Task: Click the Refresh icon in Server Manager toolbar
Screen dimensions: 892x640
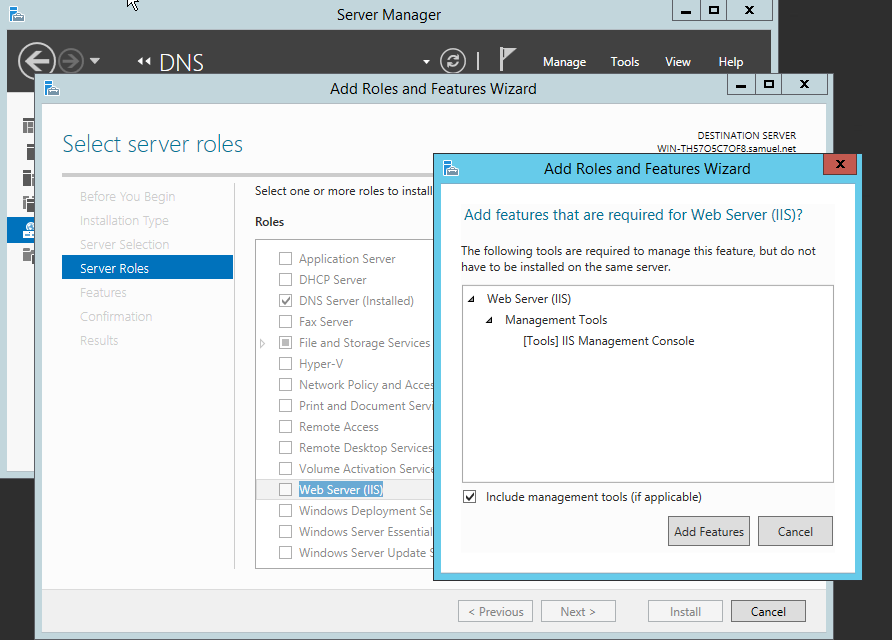Action: (x=452, y=61)
